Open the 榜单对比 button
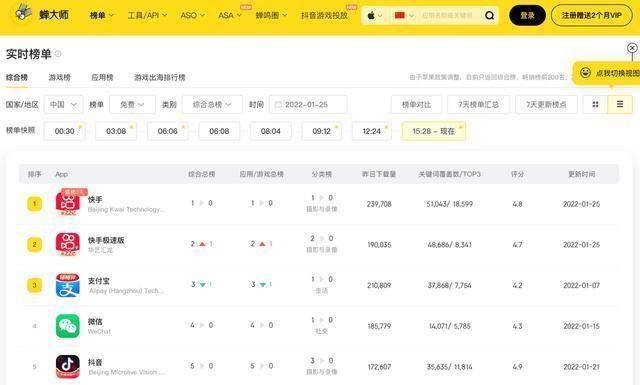 416,105
